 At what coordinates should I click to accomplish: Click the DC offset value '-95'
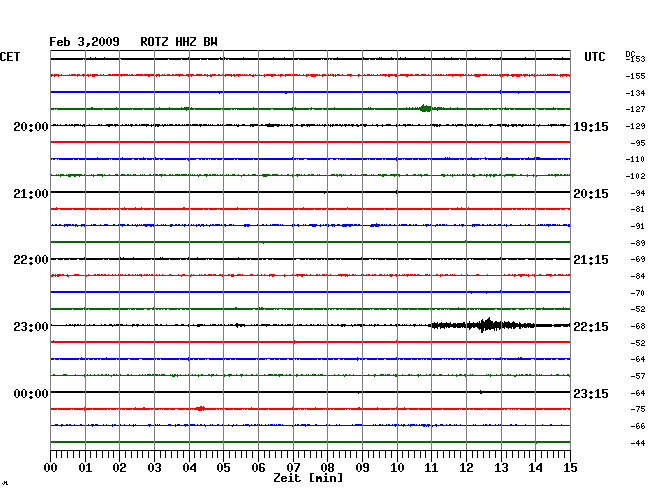pos(638,143)
